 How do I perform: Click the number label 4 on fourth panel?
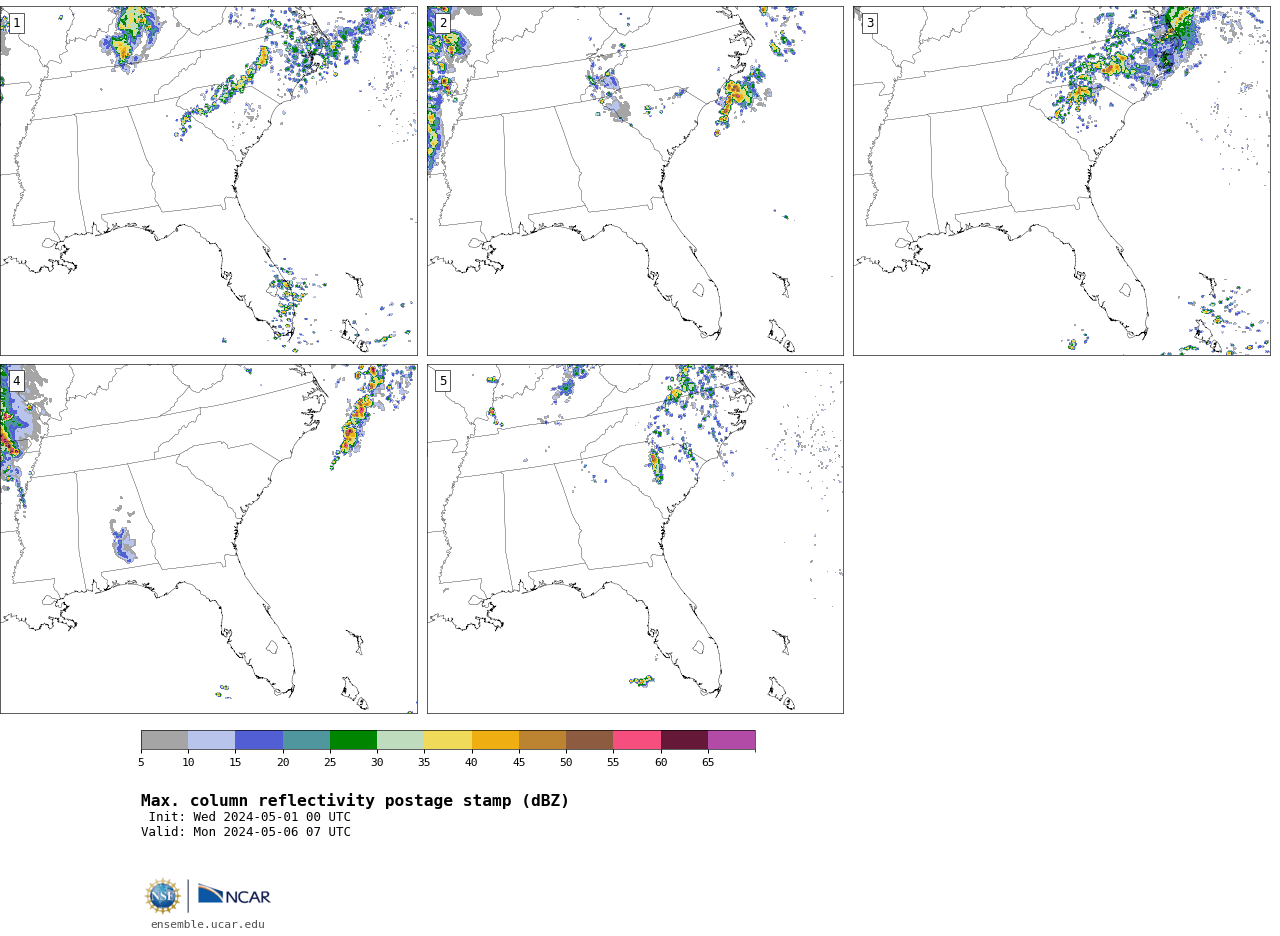point(16,381)
